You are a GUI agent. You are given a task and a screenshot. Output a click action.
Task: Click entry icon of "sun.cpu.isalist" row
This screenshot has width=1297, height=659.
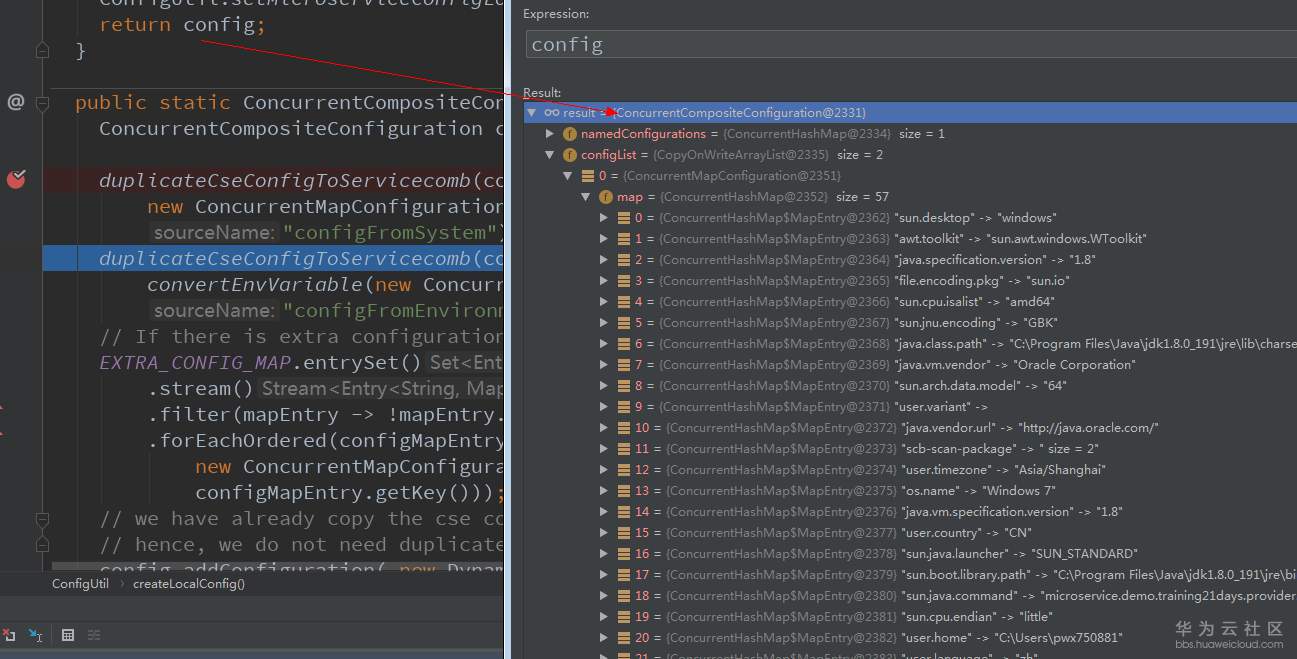(x=624, y=302)
